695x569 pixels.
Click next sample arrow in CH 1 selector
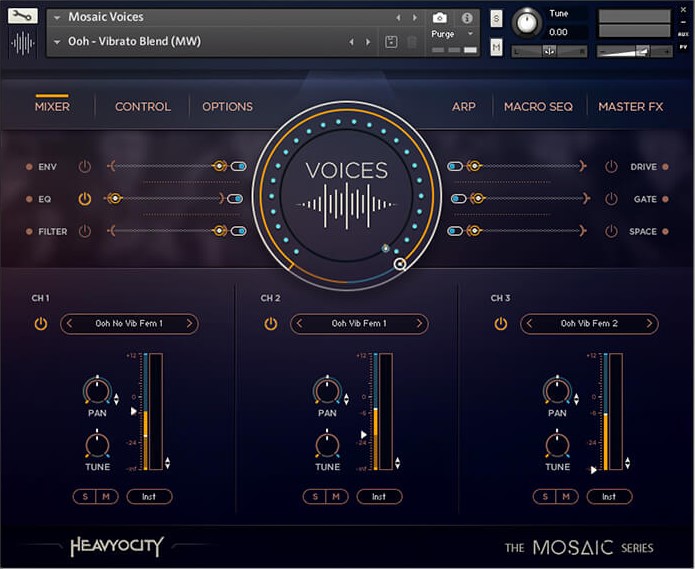pyautogui.click(x=189, y=323)
